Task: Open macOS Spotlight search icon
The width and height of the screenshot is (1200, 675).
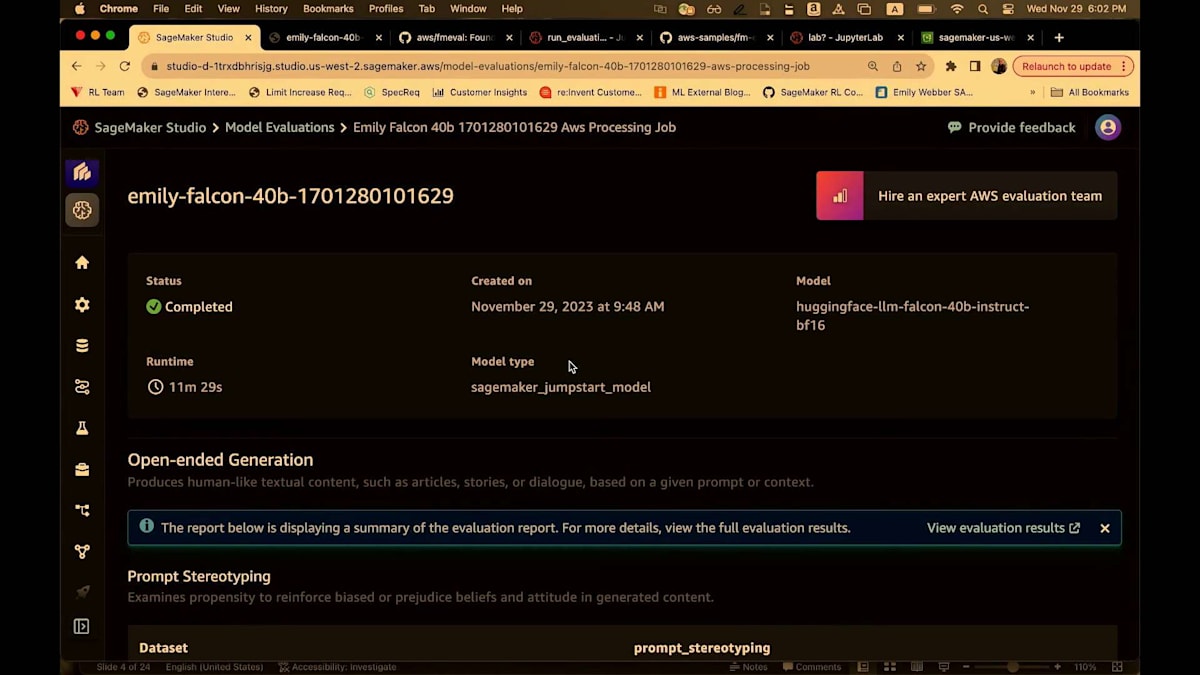Action: coord(983,9)
